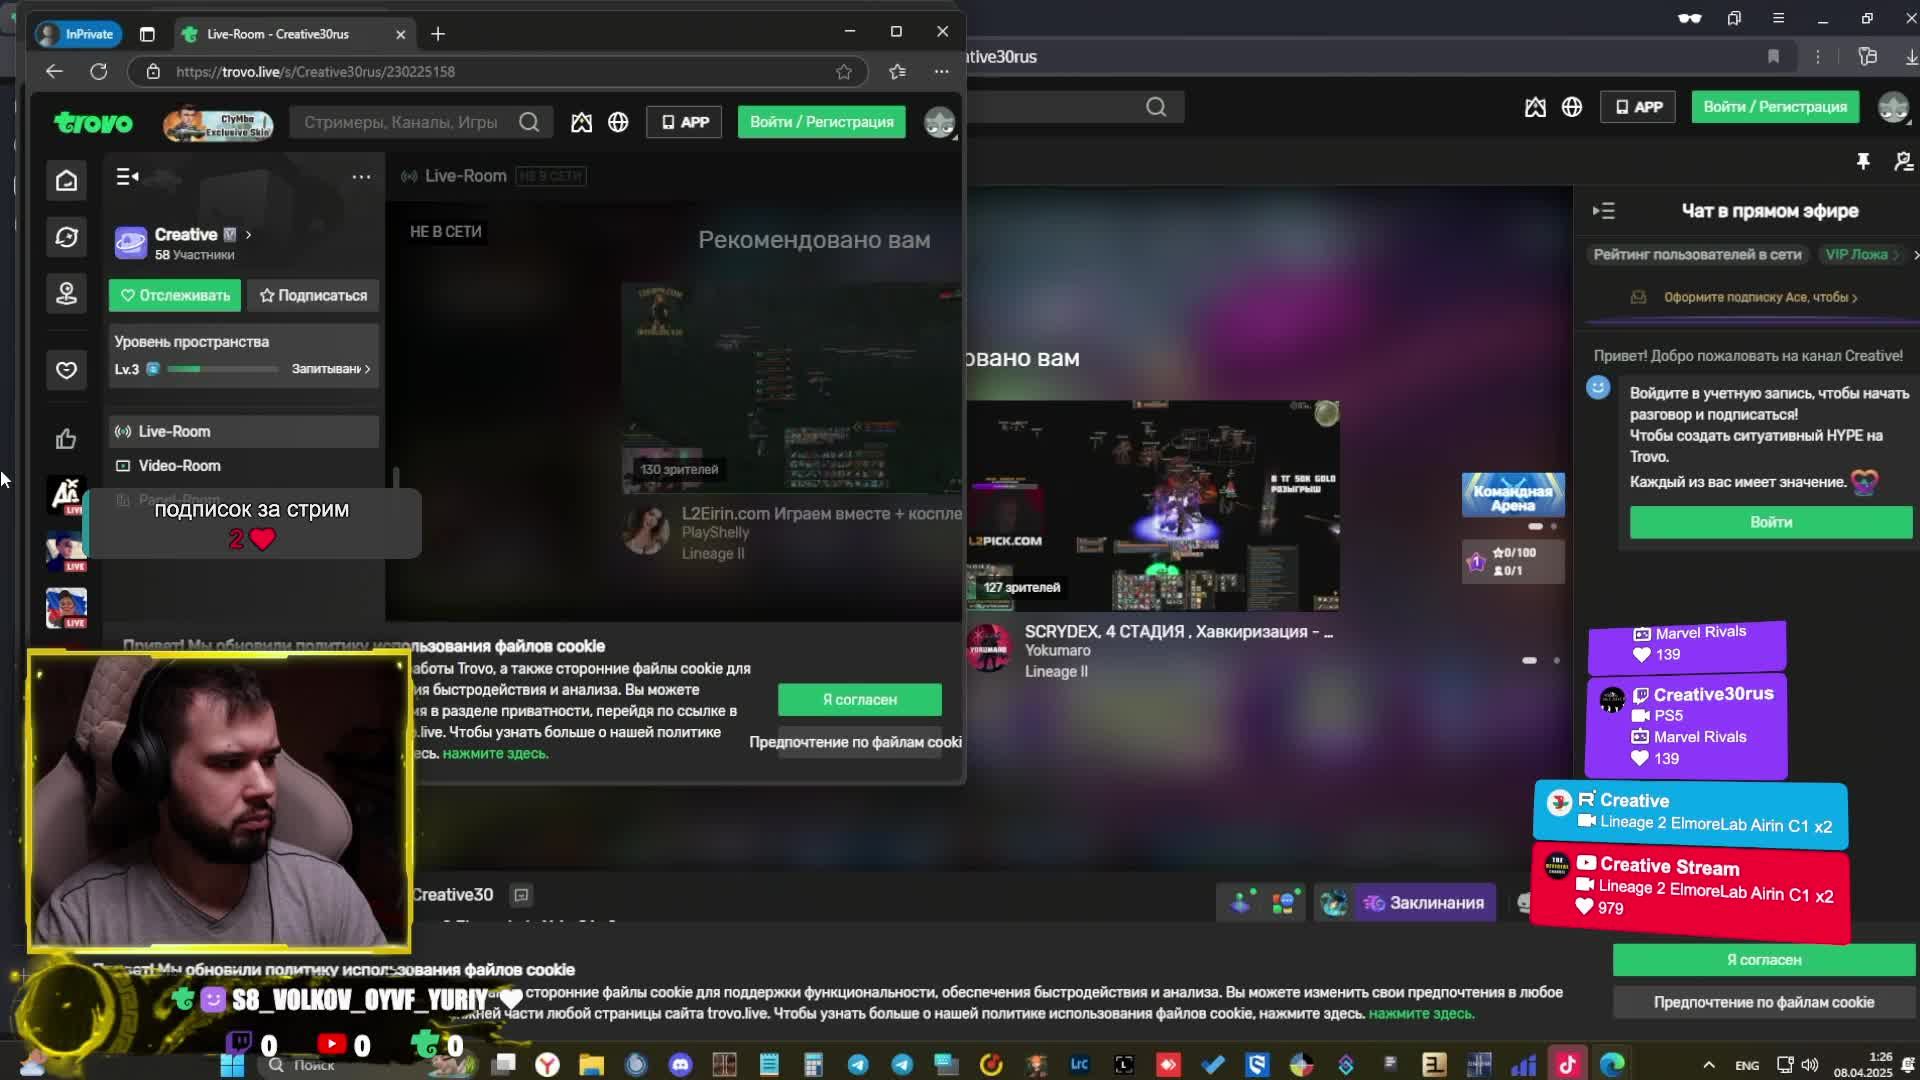The image size is (1920, 1080).
Task: Click the search magnifier in Trovo search bar
Action: (529, 122)
